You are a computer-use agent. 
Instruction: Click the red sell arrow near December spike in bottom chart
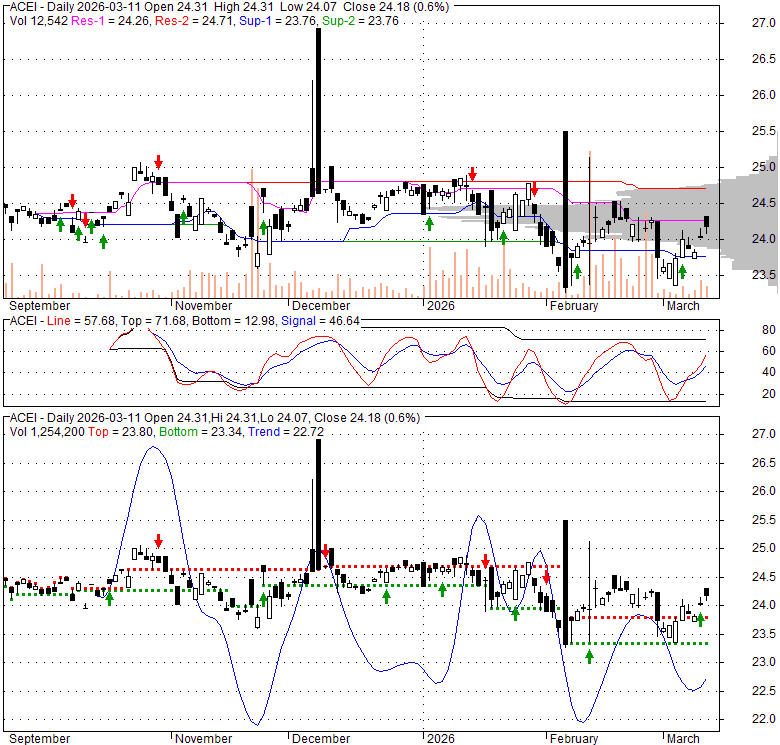[x=326, y=552]
